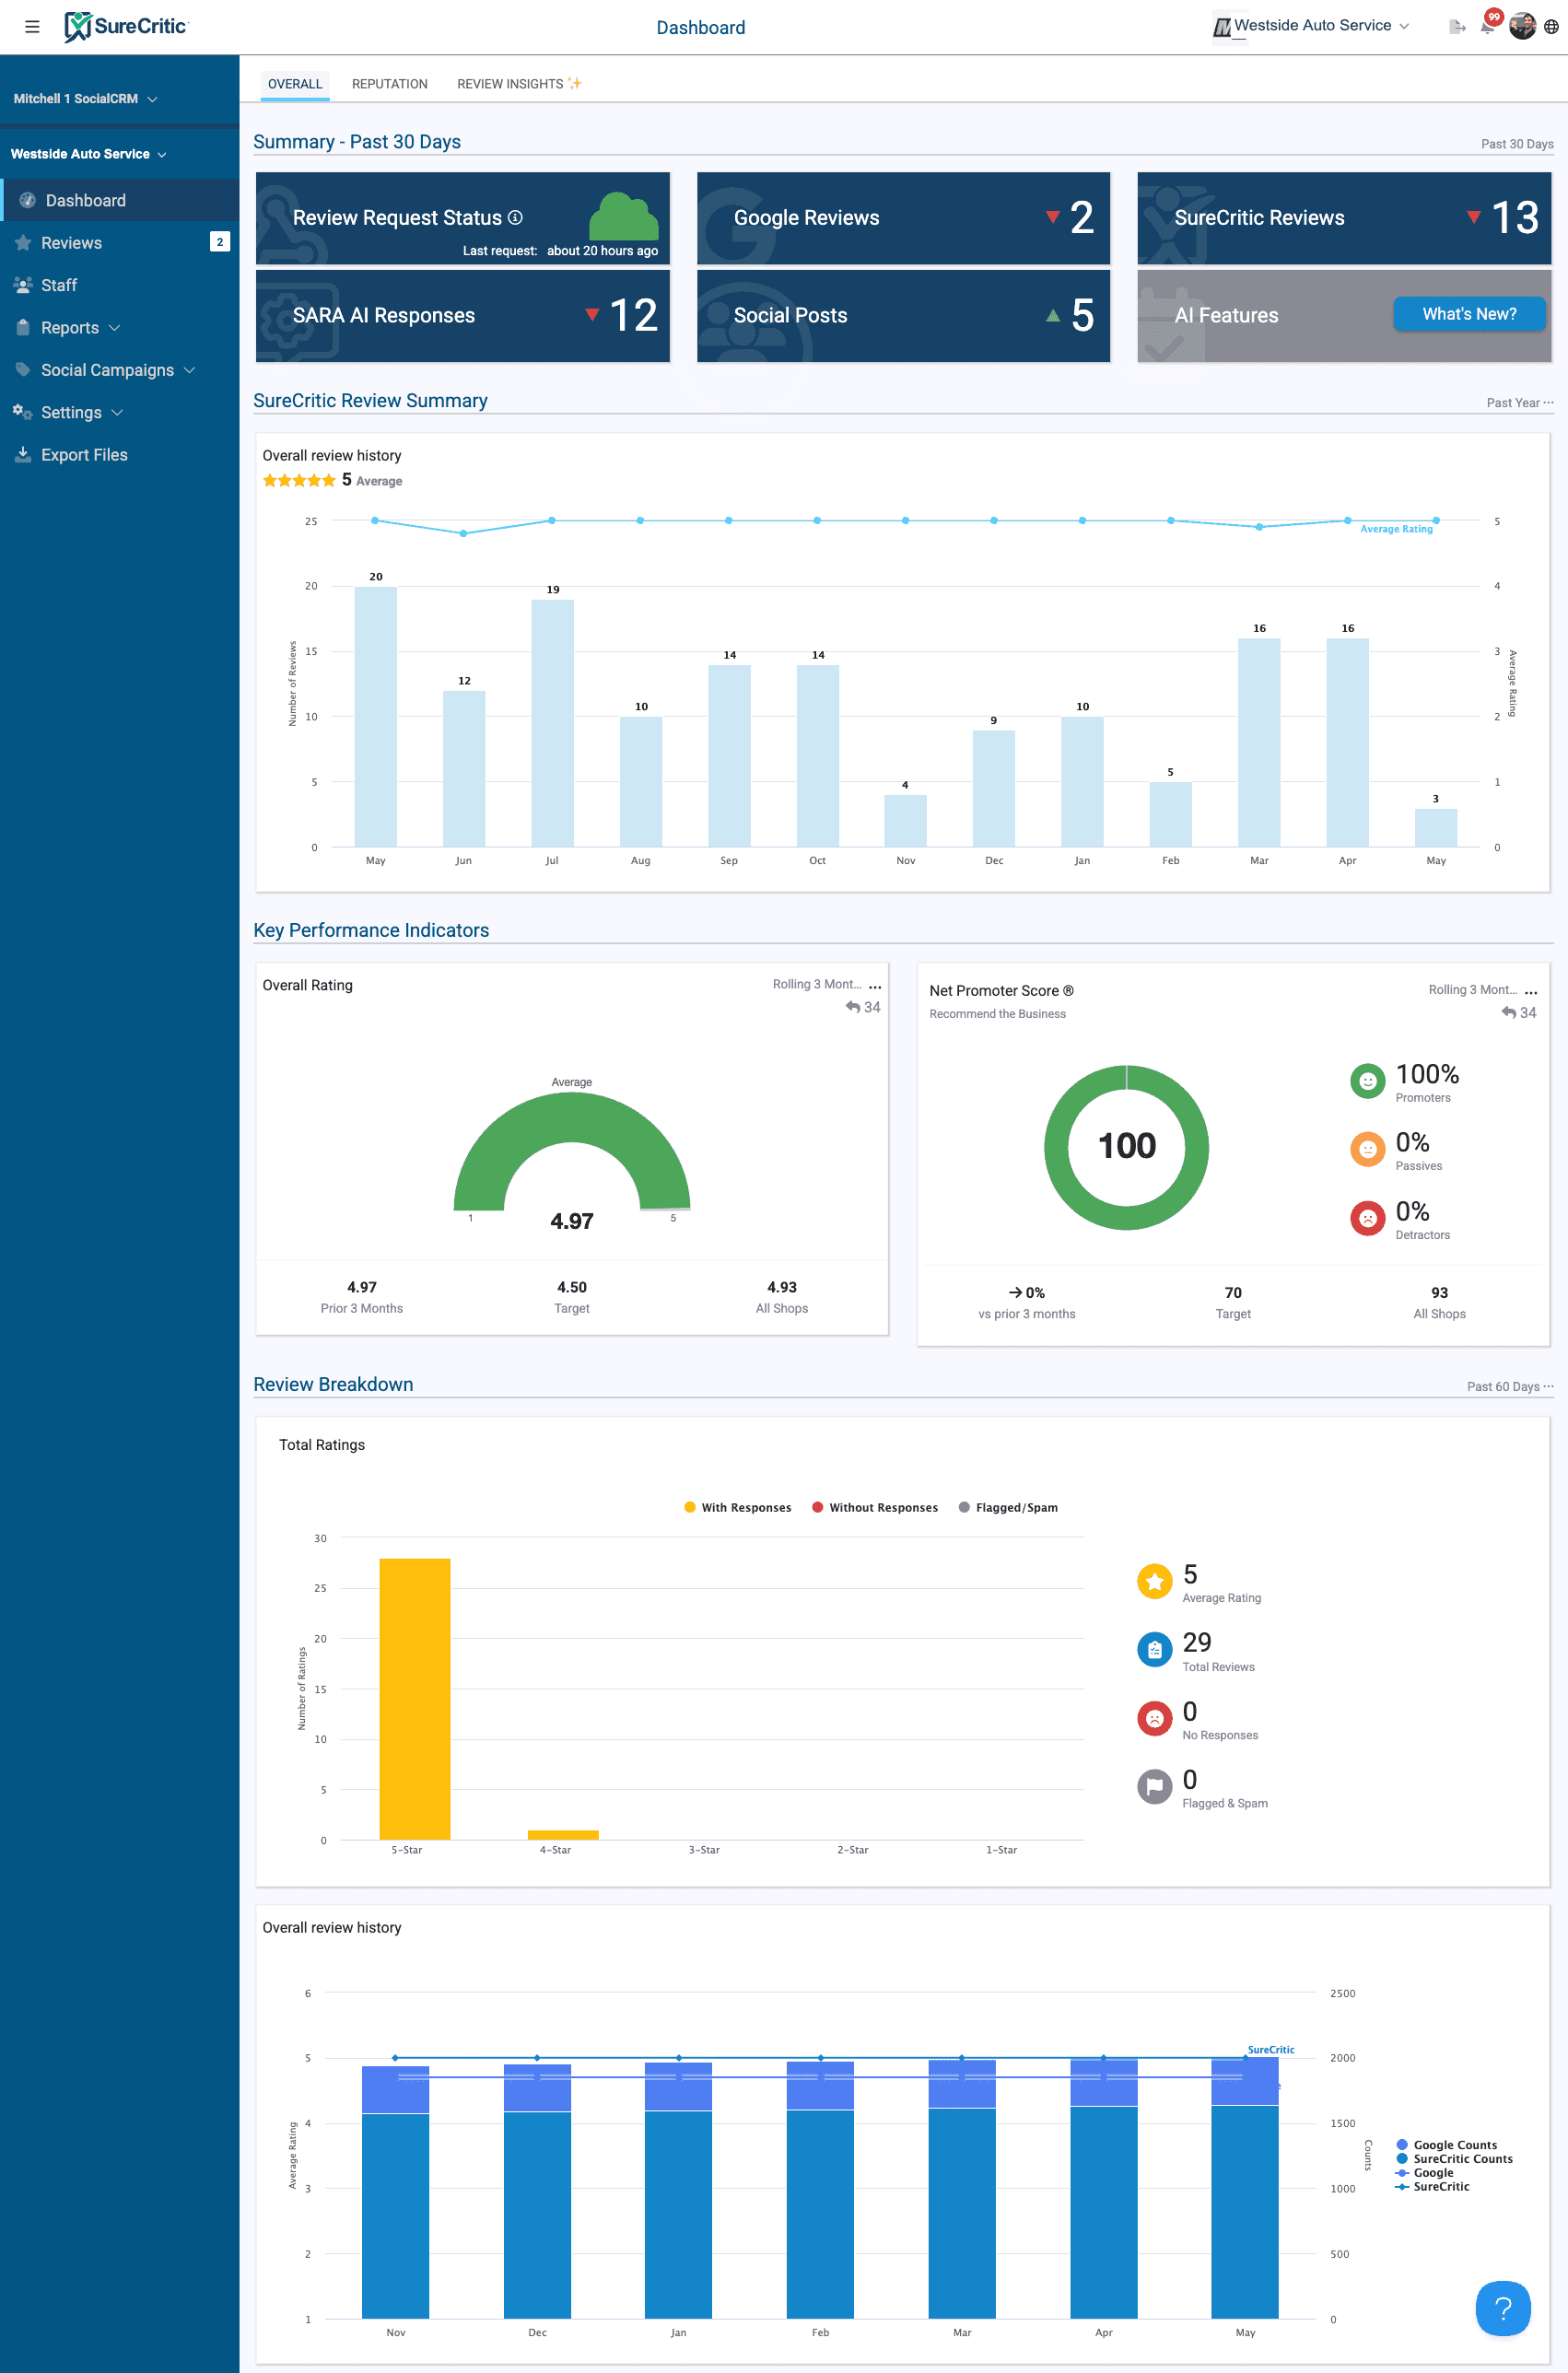Screen dimensions: 1568x2373
Task: Click the No Responses sad face icon
Action: (1154, 1718)
